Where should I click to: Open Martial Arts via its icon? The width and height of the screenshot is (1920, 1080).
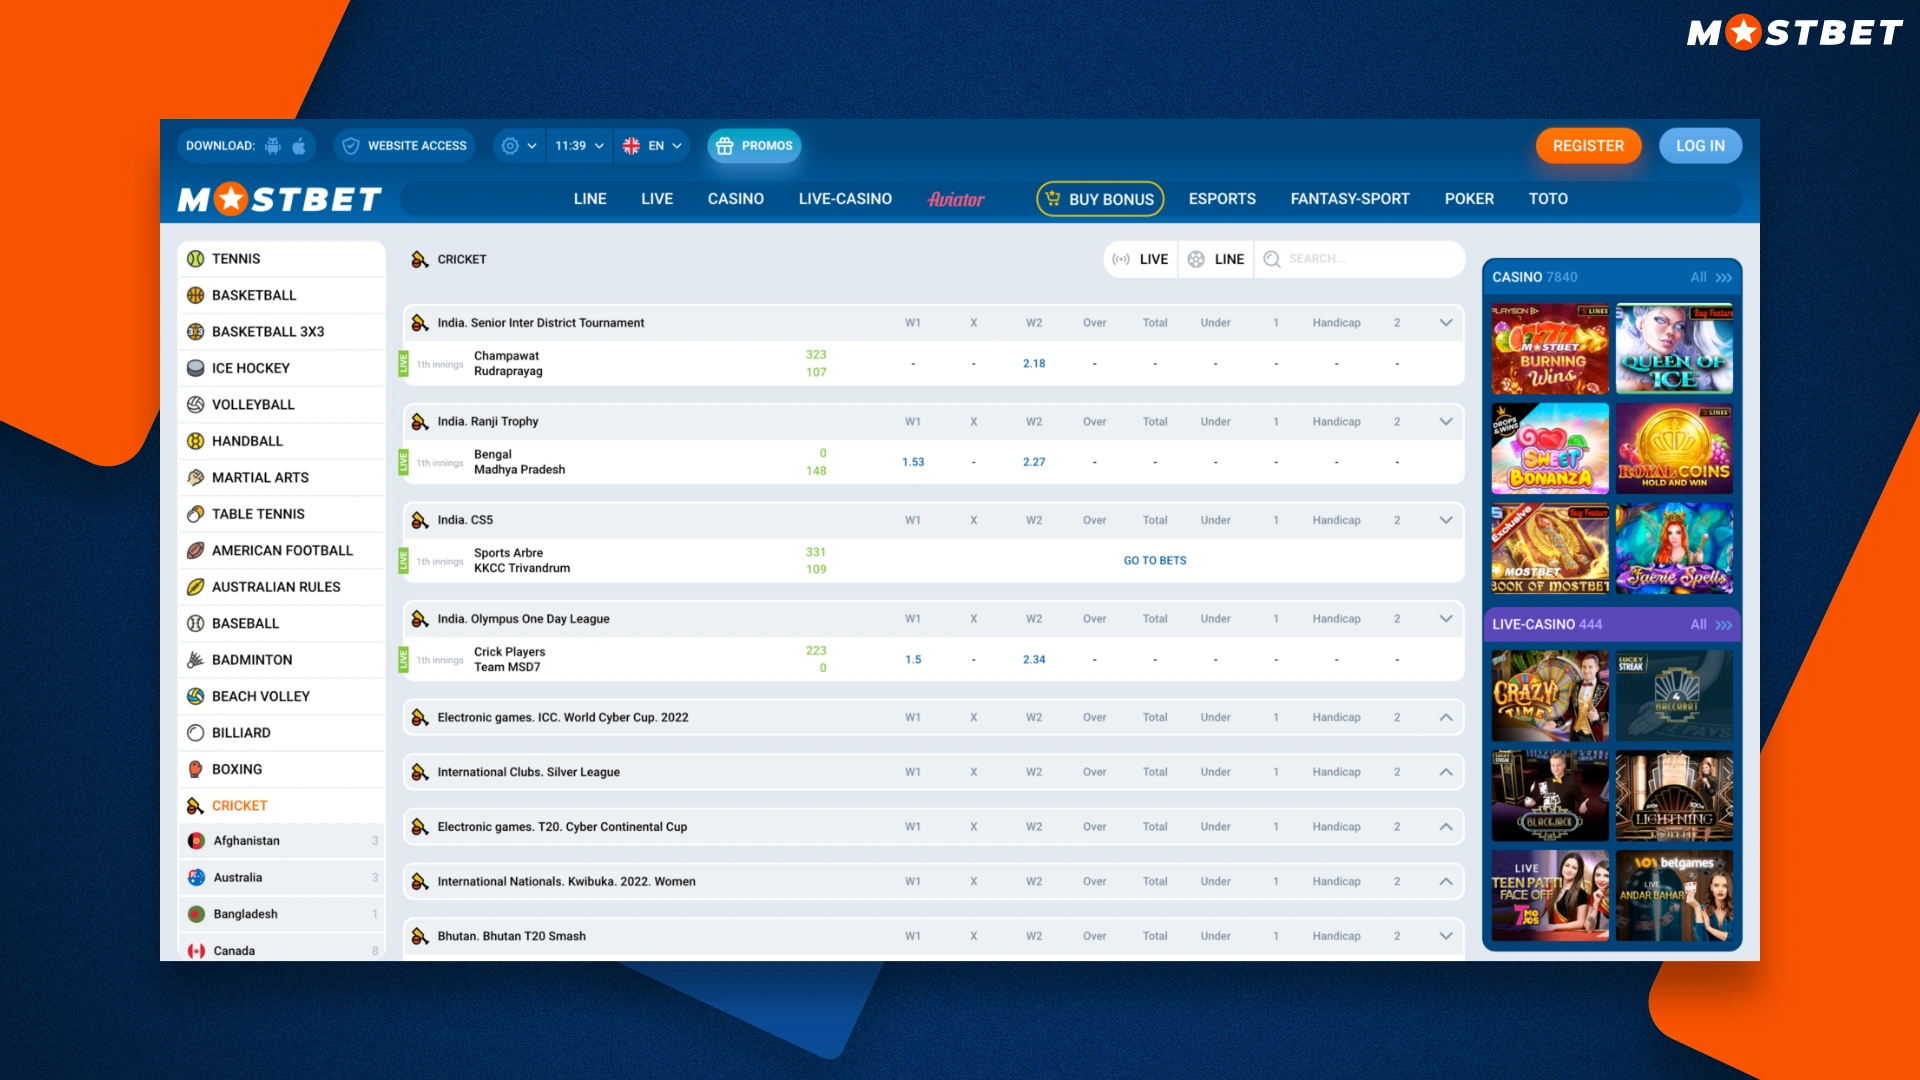(x=196, y=478)
